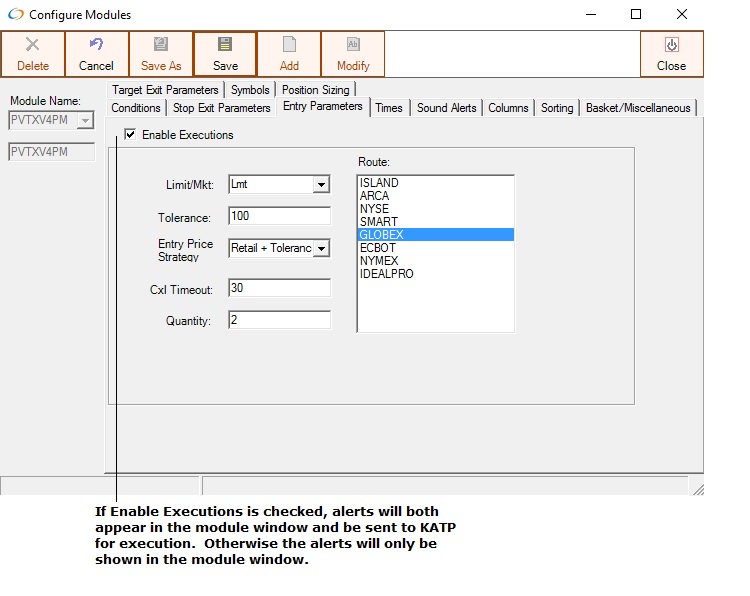Switch to the Stop Exit Parameters tab
This screenshot has height=596, width=750.
click(221, 108)
